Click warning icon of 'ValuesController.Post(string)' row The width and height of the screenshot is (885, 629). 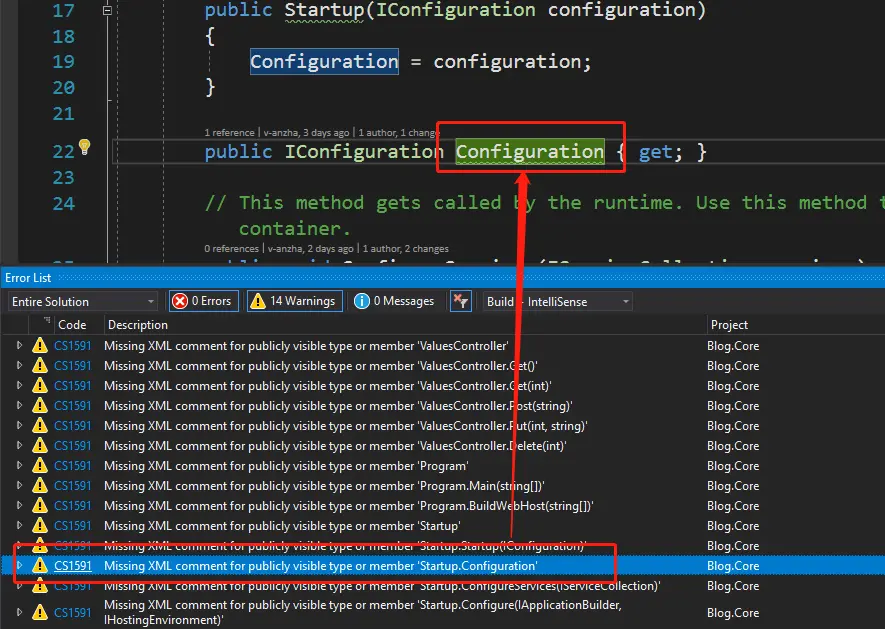(40, 405)
